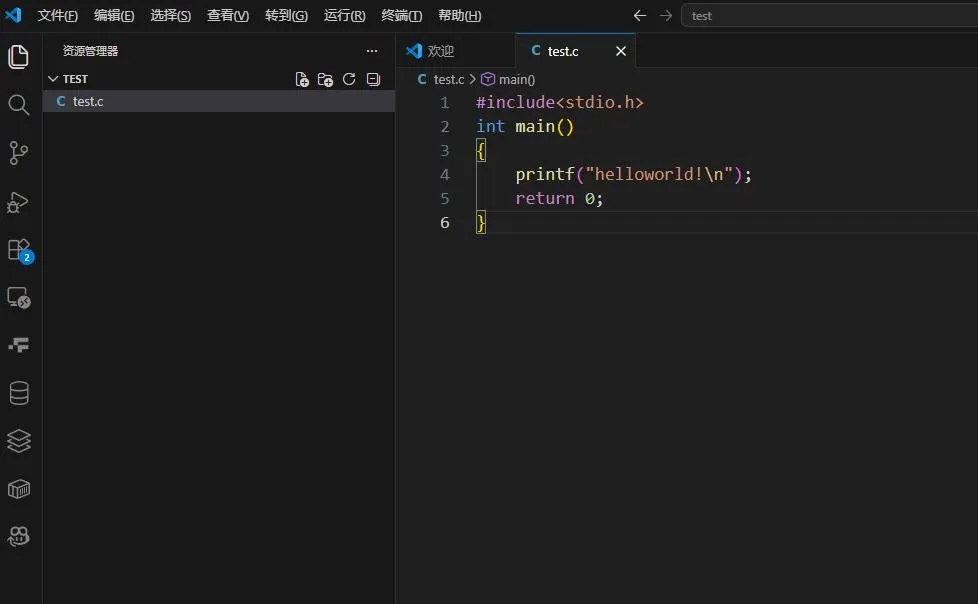
Task: Open the 帮助(H) menu
Action: (460, 16)
